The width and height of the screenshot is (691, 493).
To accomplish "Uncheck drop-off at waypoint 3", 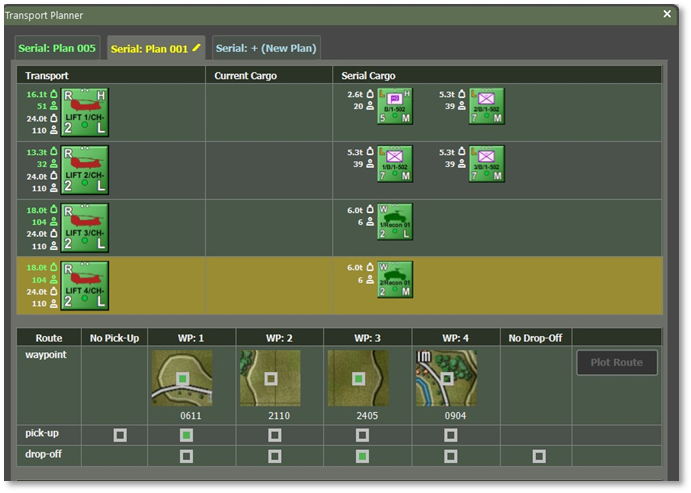I will [361, 456].
